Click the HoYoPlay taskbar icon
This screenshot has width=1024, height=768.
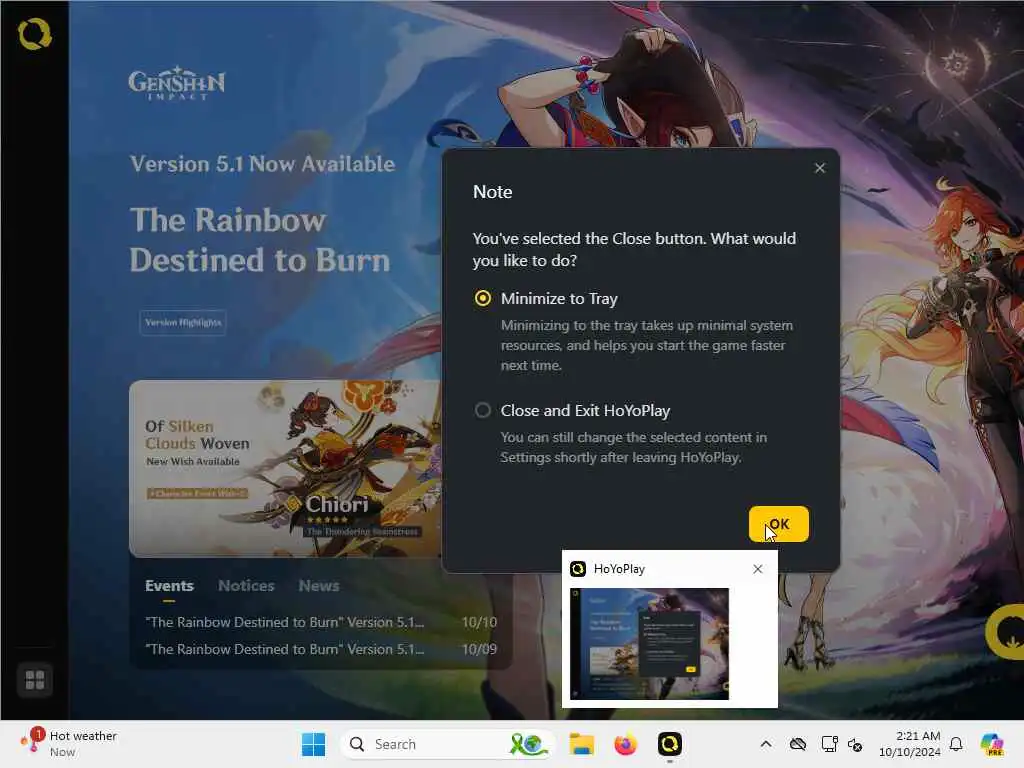tap(669, 744)
